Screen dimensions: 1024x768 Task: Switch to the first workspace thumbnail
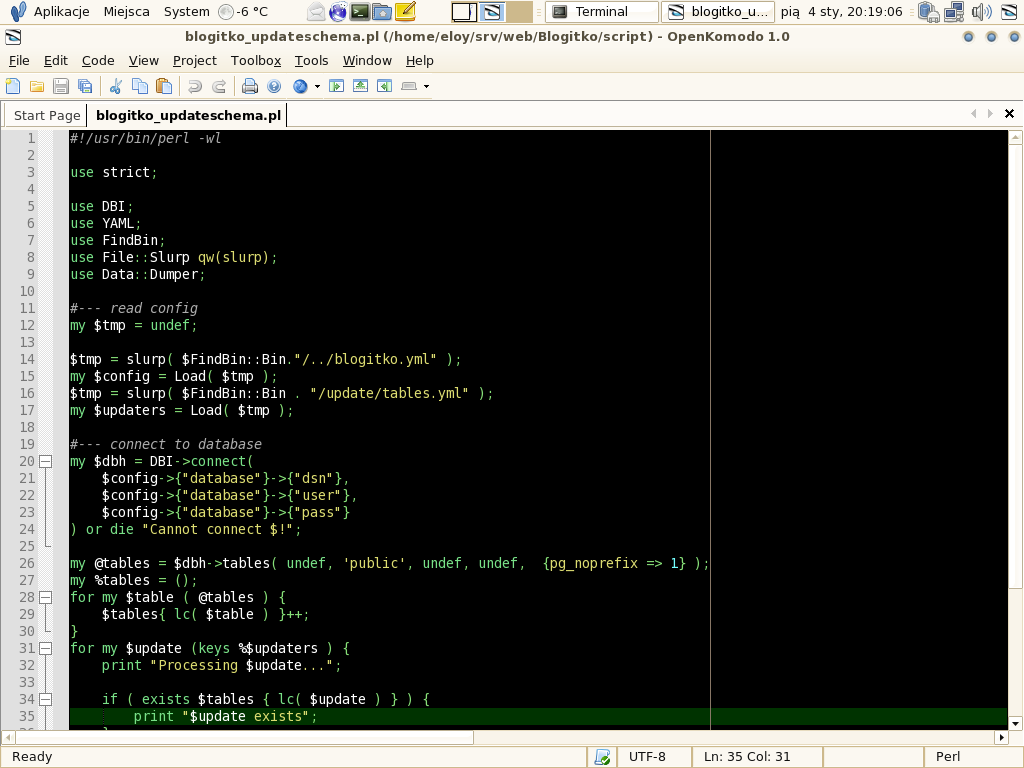pyautogui.click(x=464, y=12)
